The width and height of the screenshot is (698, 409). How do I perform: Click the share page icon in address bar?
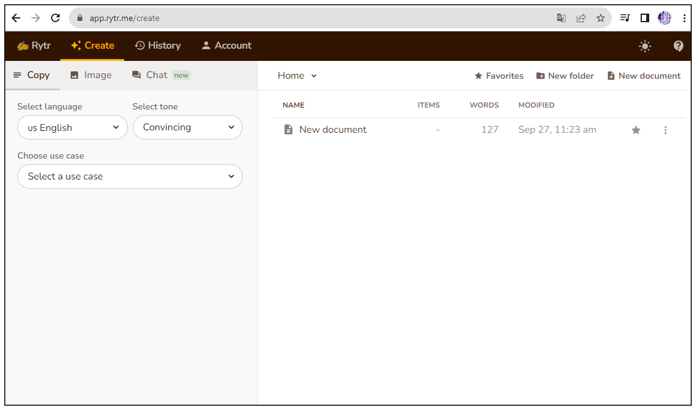pyautogui.click(x=581, y=18)
